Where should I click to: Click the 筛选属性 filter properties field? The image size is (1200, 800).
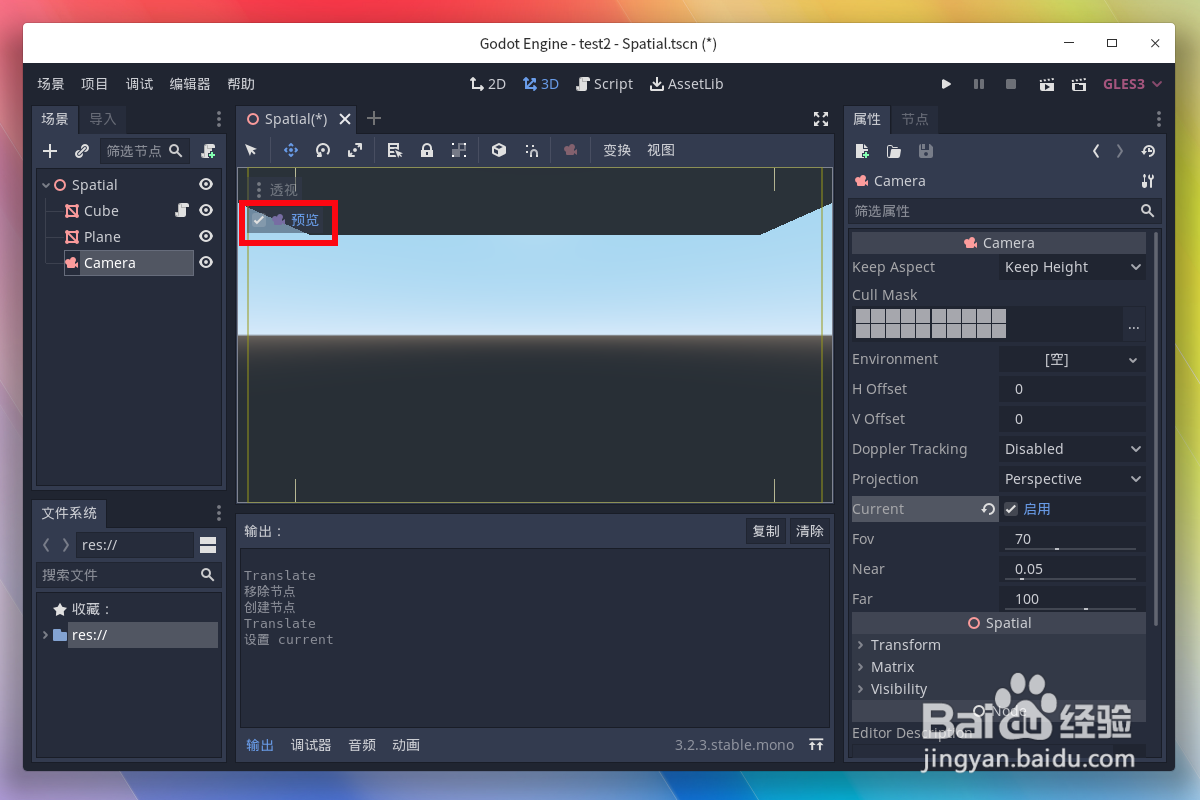(1003, 211)
